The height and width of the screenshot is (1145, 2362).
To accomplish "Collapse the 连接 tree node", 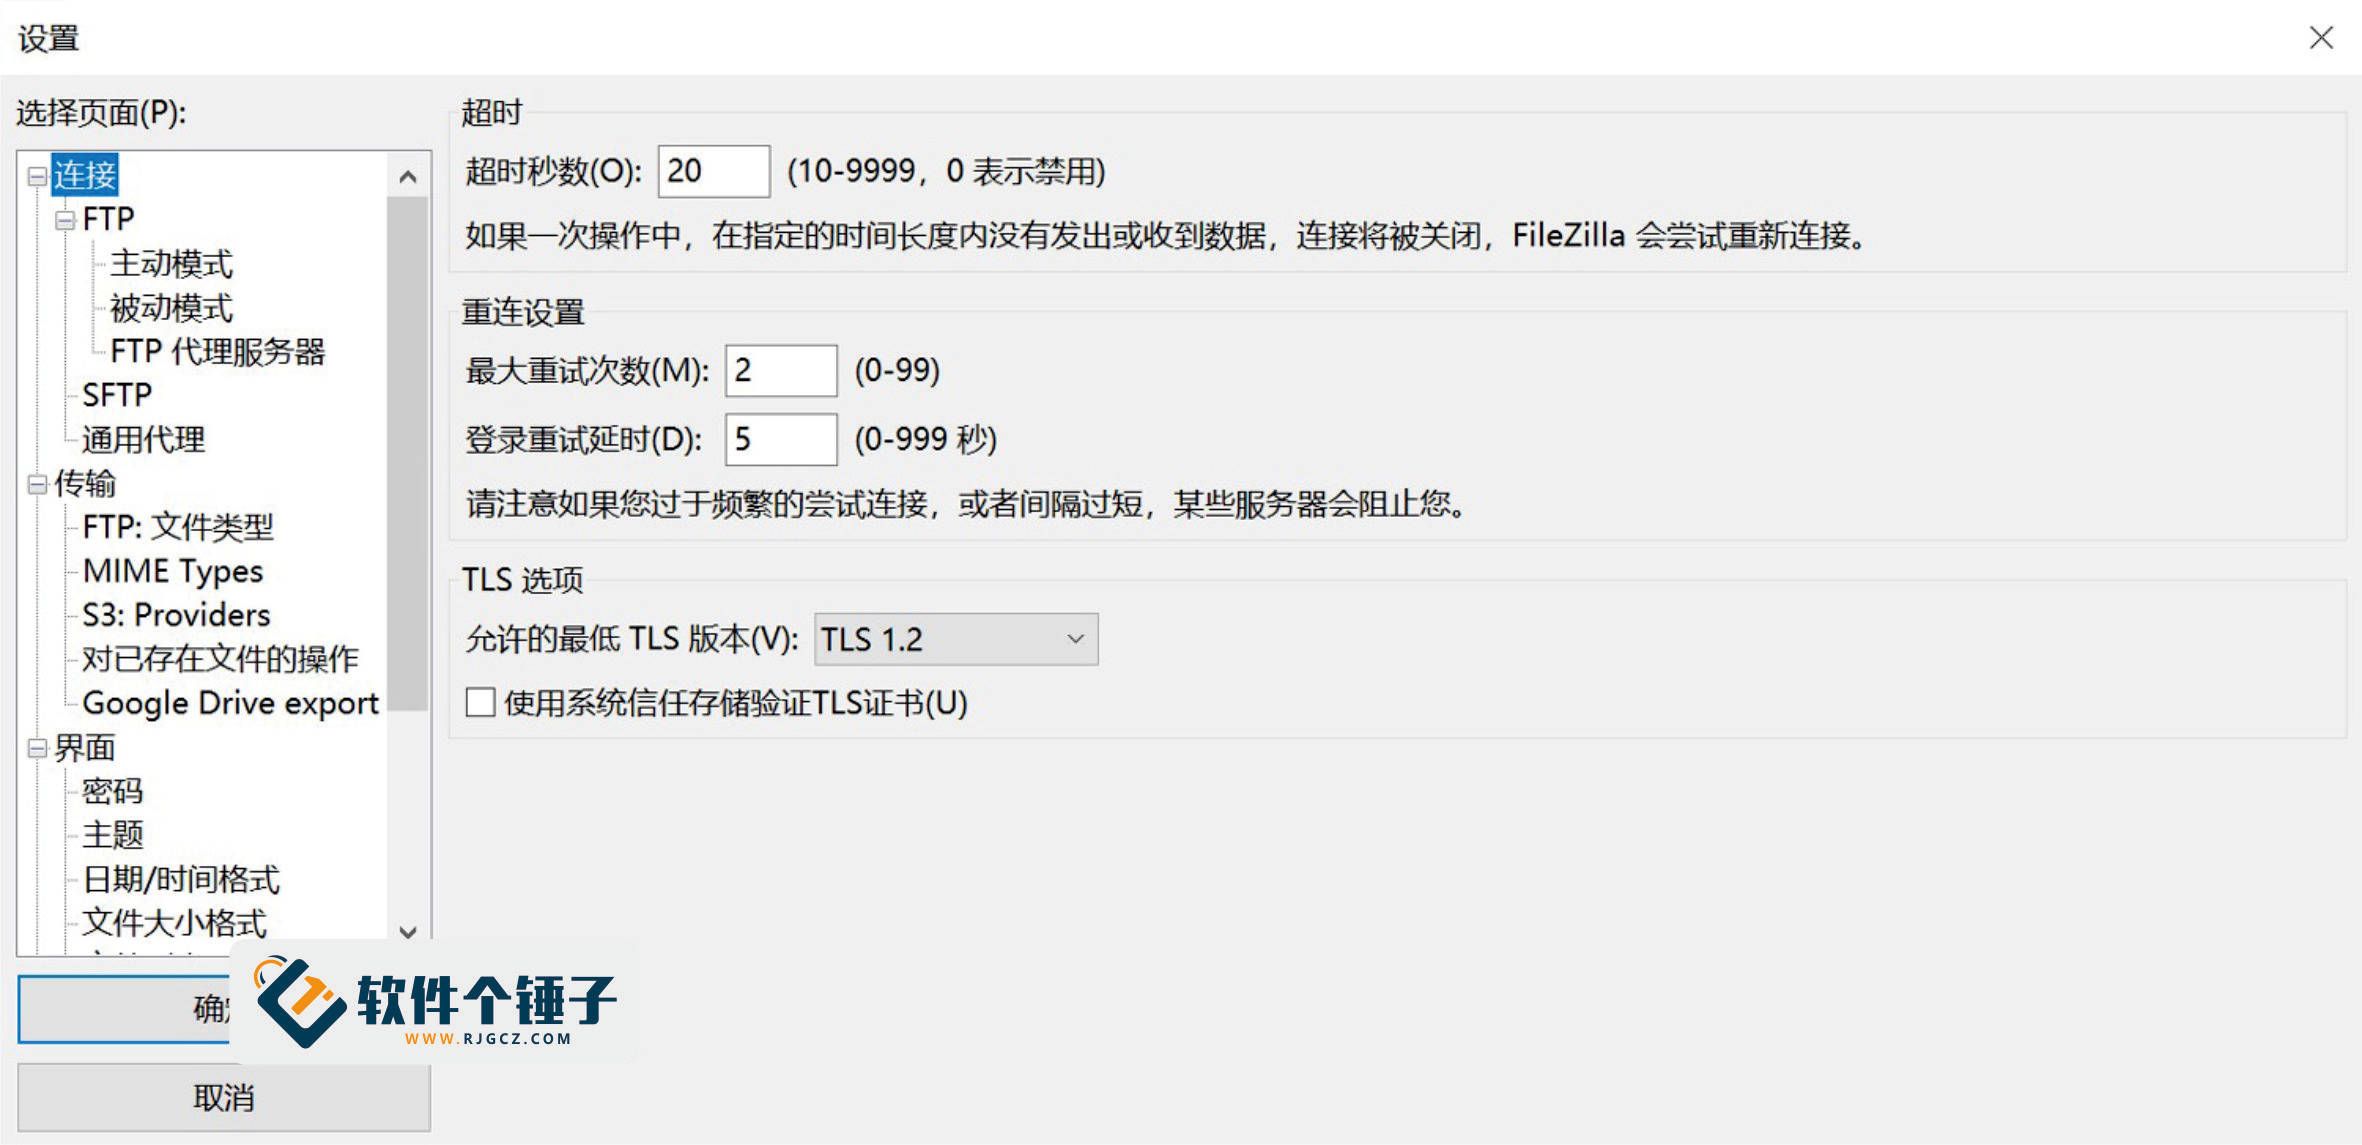I will (37, 175).
